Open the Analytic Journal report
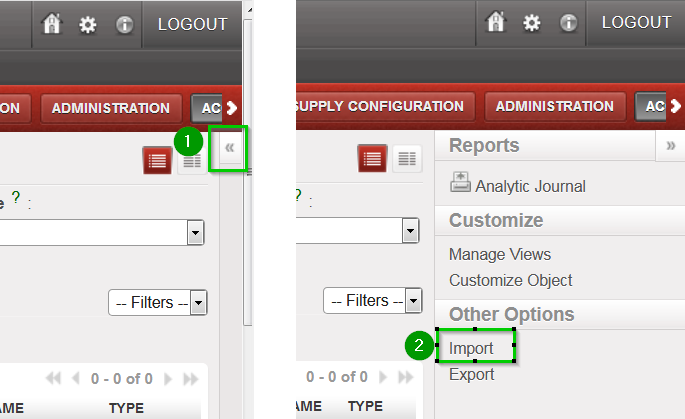685x419 pixels. [x=530, y=186]
